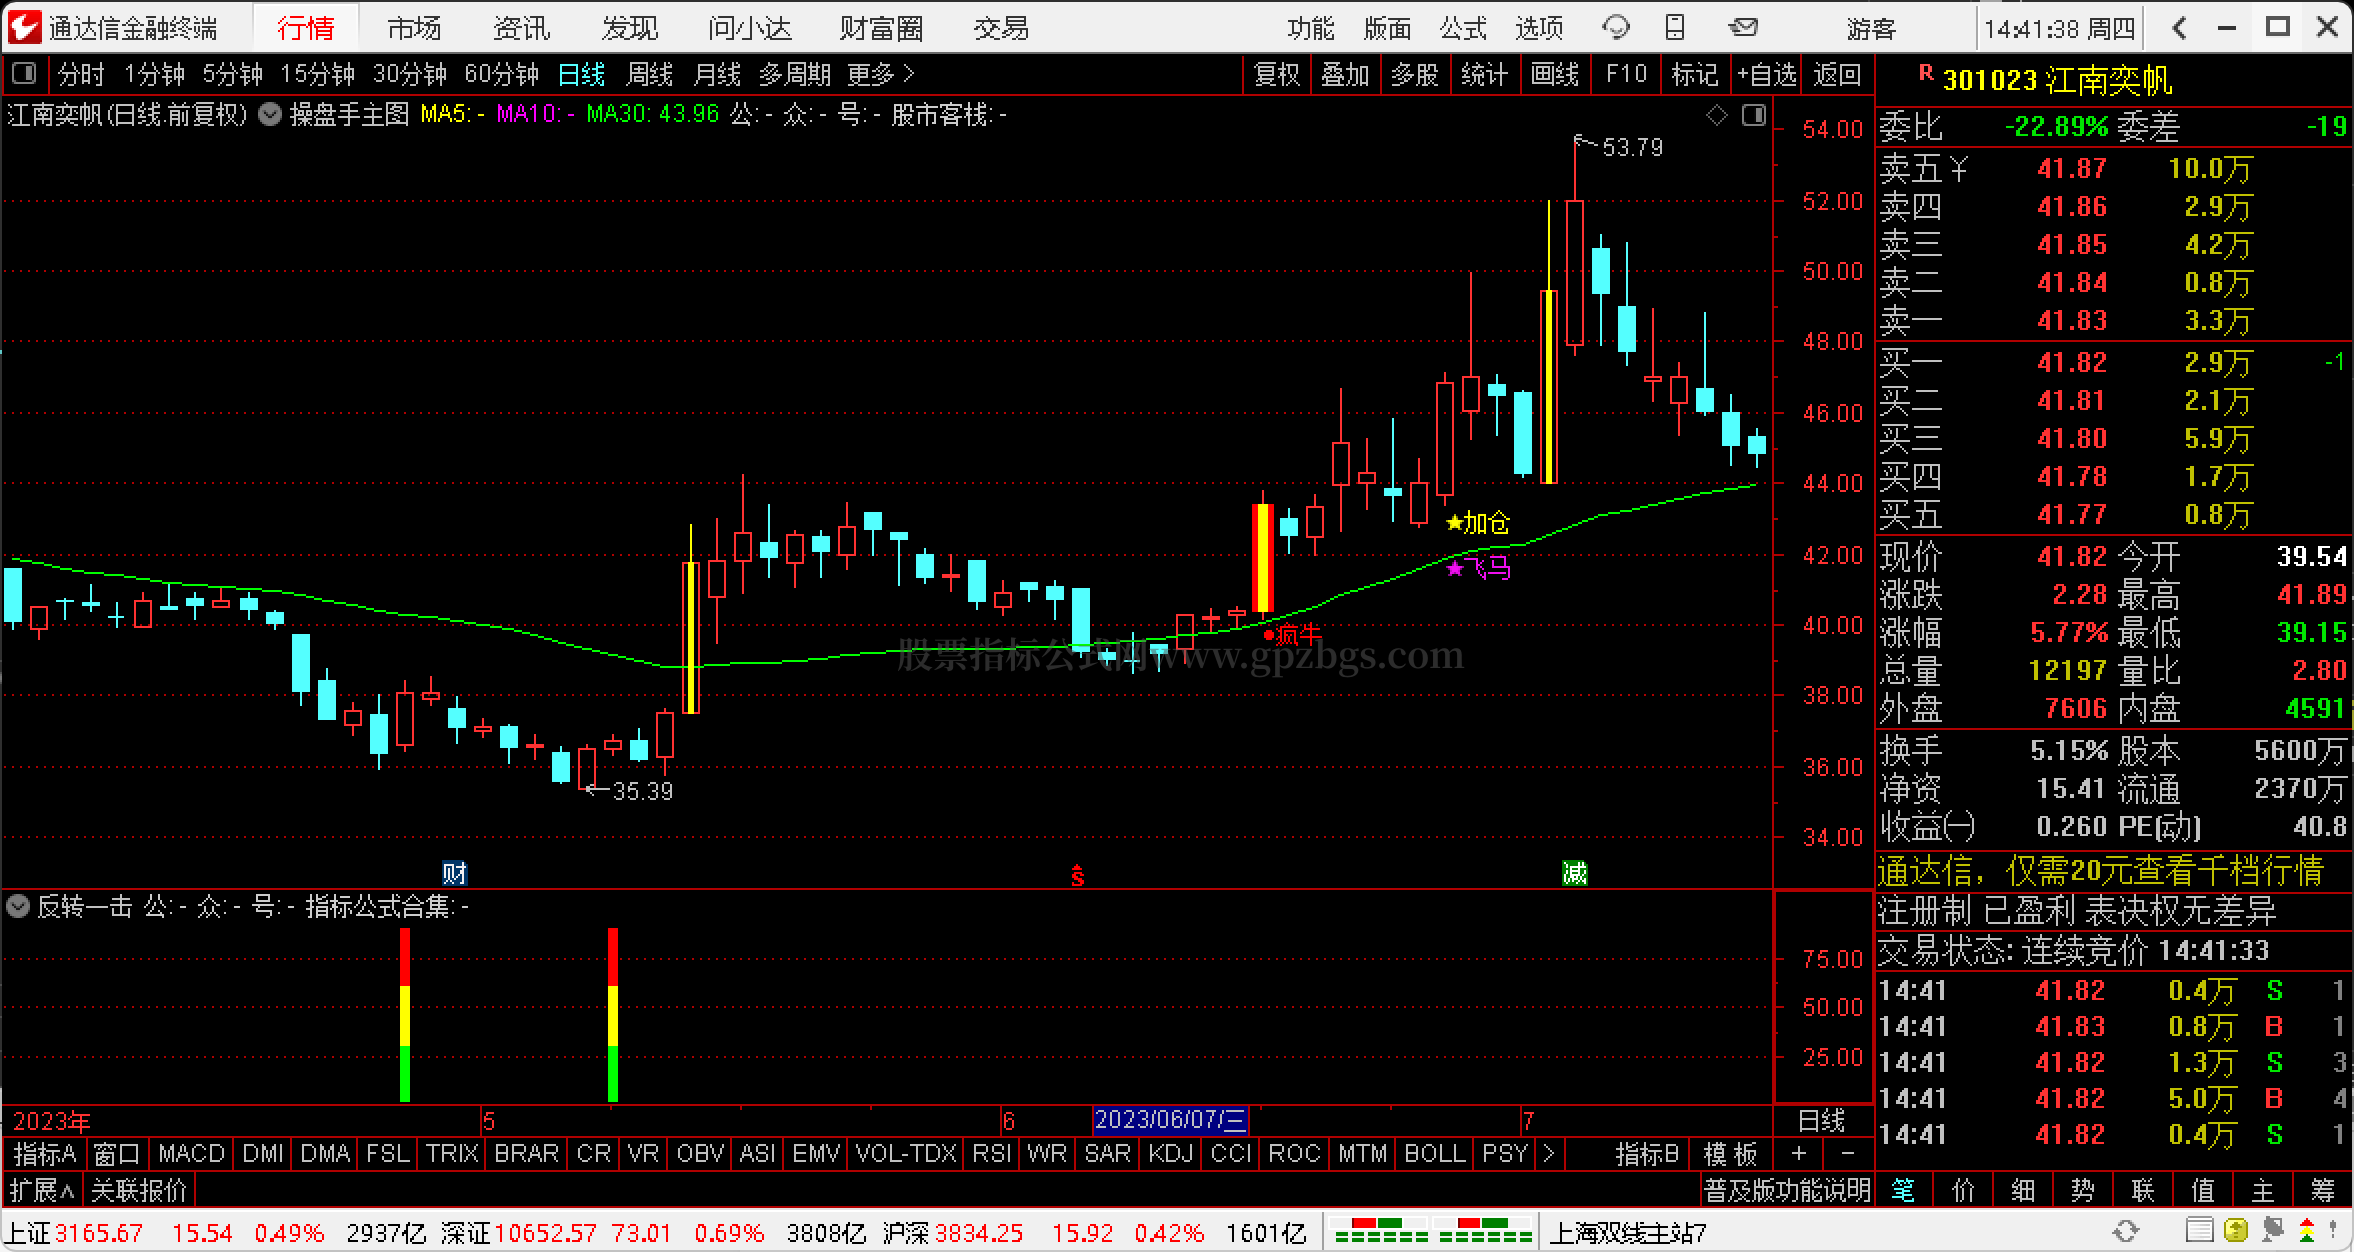Click the satellite dish icon in status bar
2354x1252 pixels.
pos(2273,1231)
